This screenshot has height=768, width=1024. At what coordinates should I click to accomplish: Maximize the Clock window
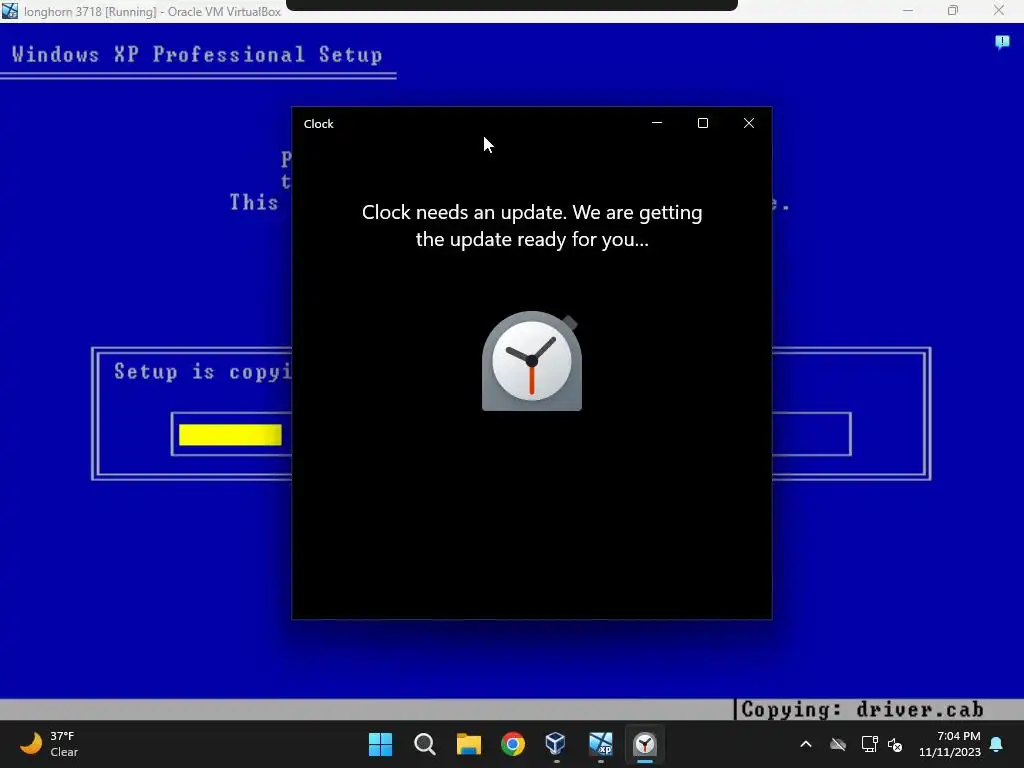click(x=703, y=123)
